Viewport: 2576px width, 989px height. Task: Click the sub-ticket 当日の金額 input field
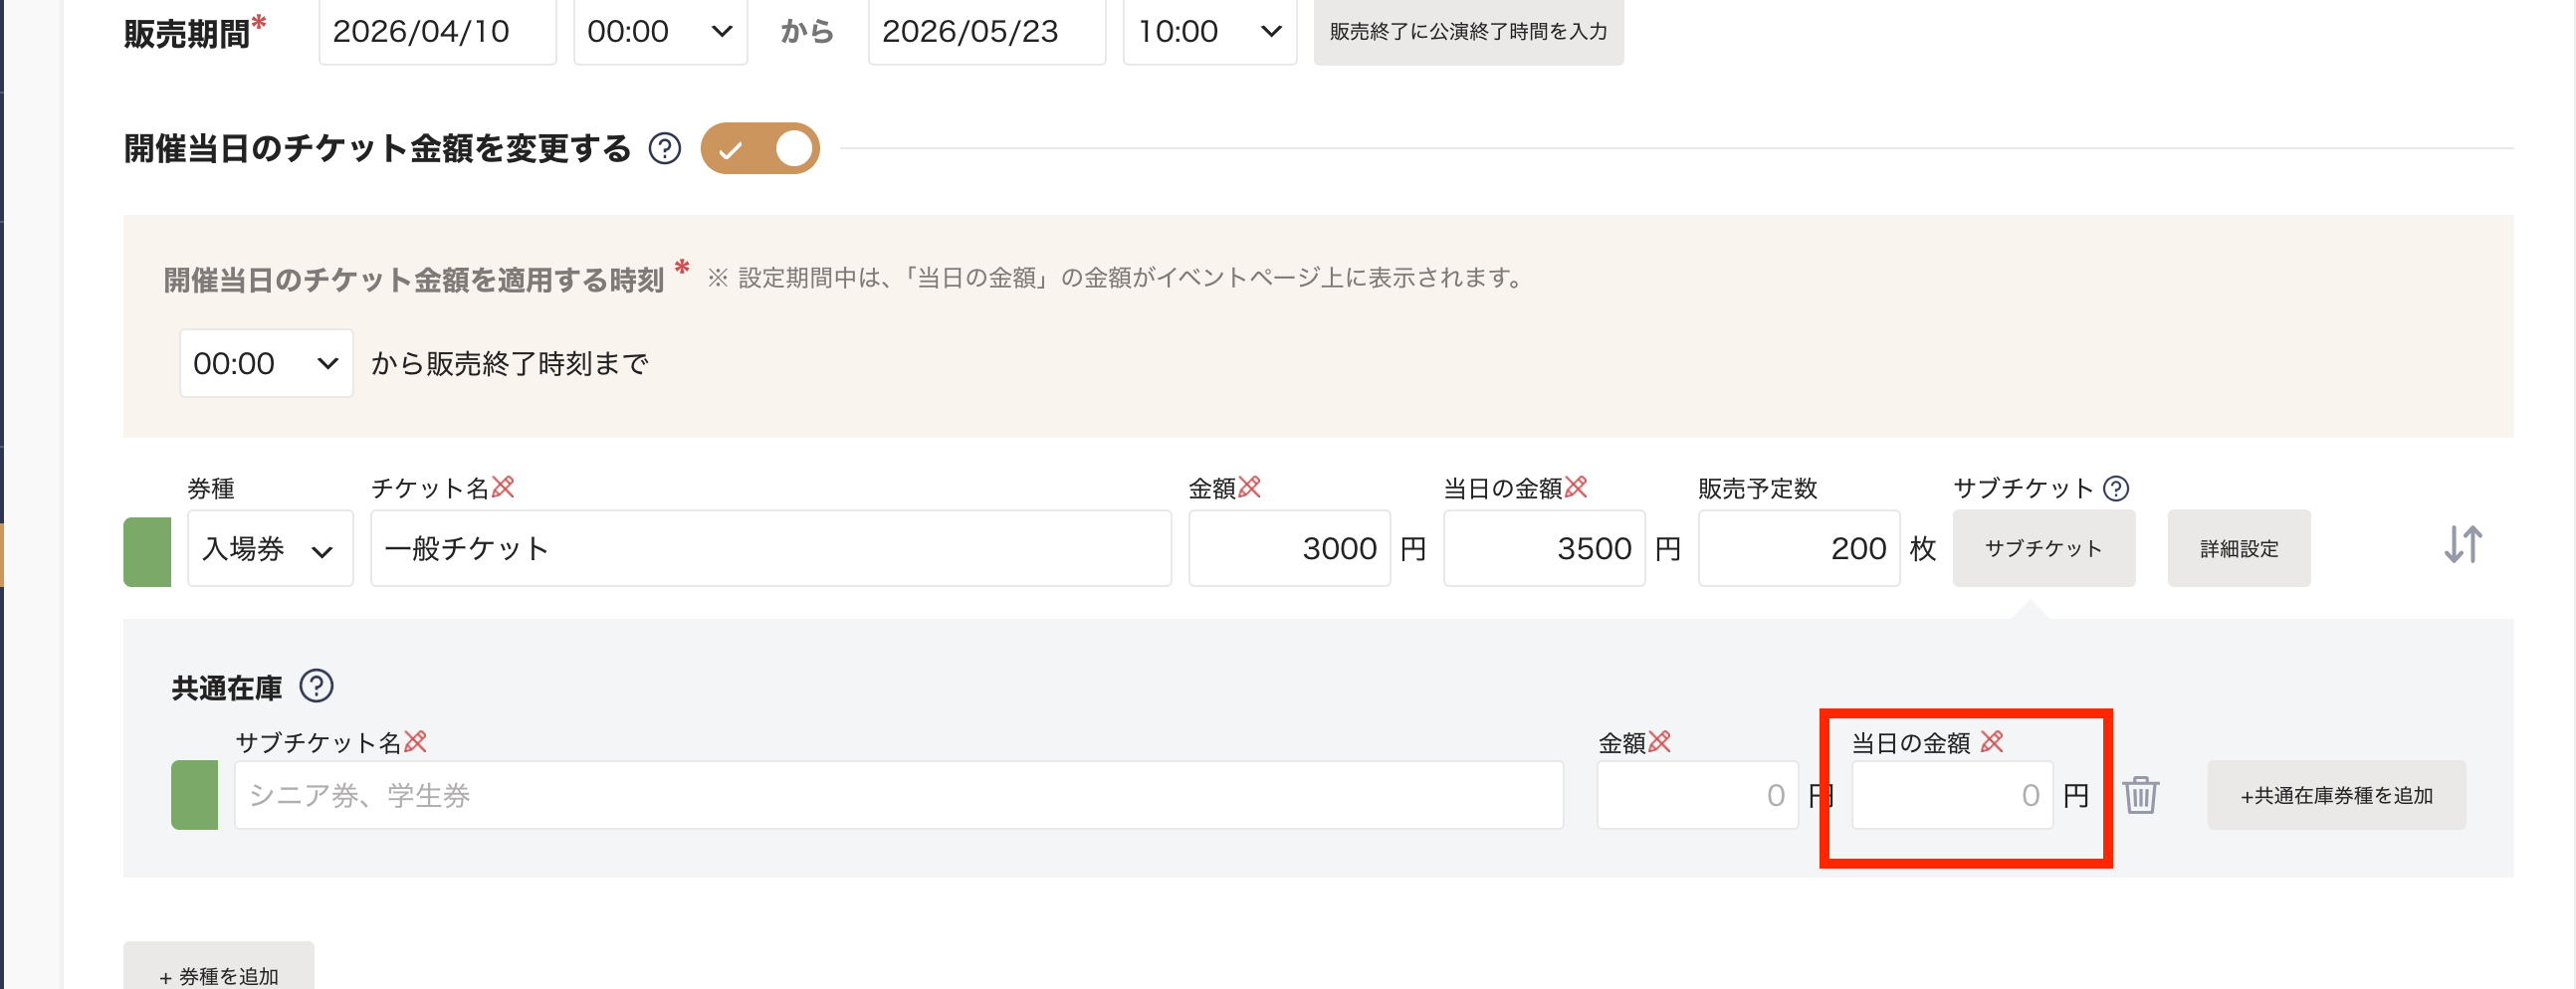point(1951,795)
